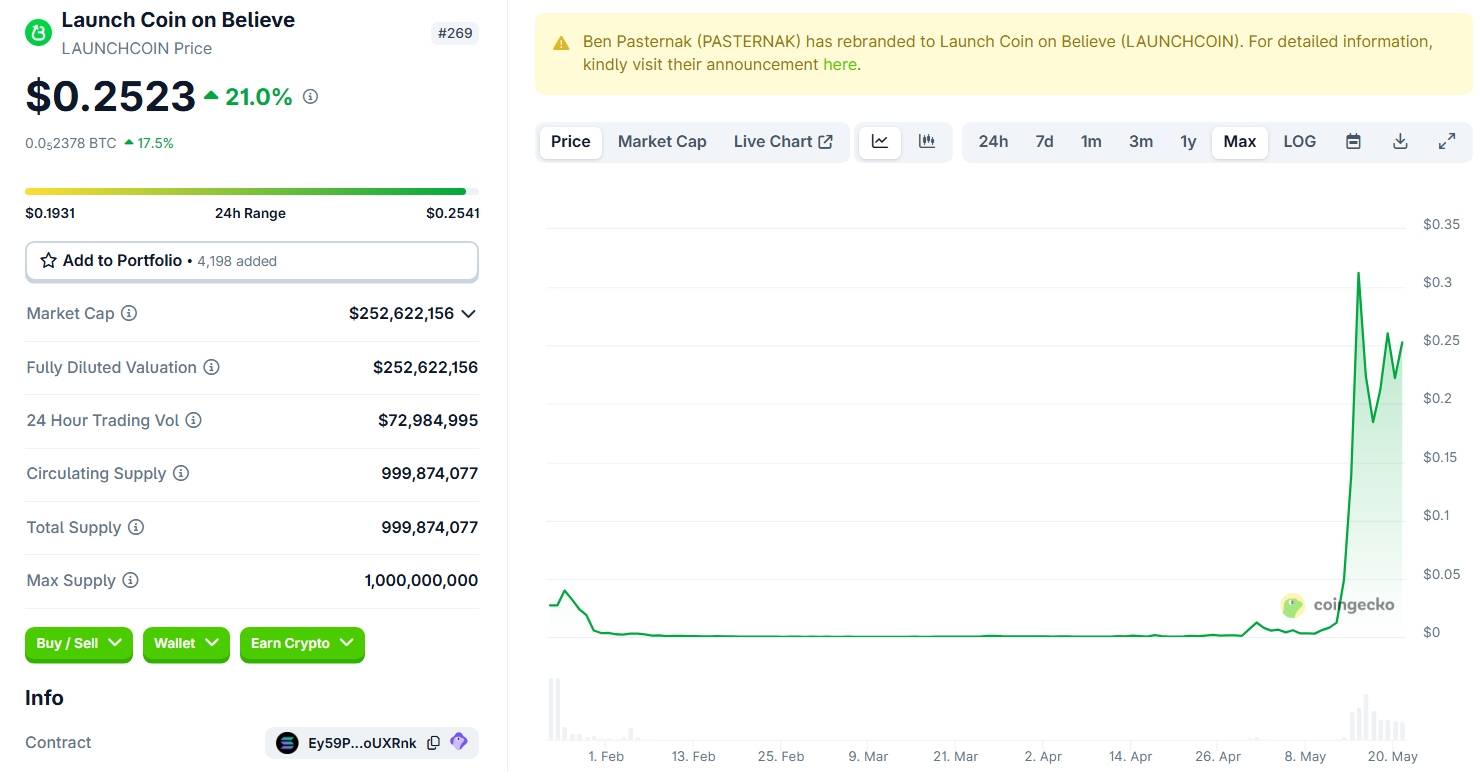Click 24 Hour Trading Vol info icon

tap(193, 420)
